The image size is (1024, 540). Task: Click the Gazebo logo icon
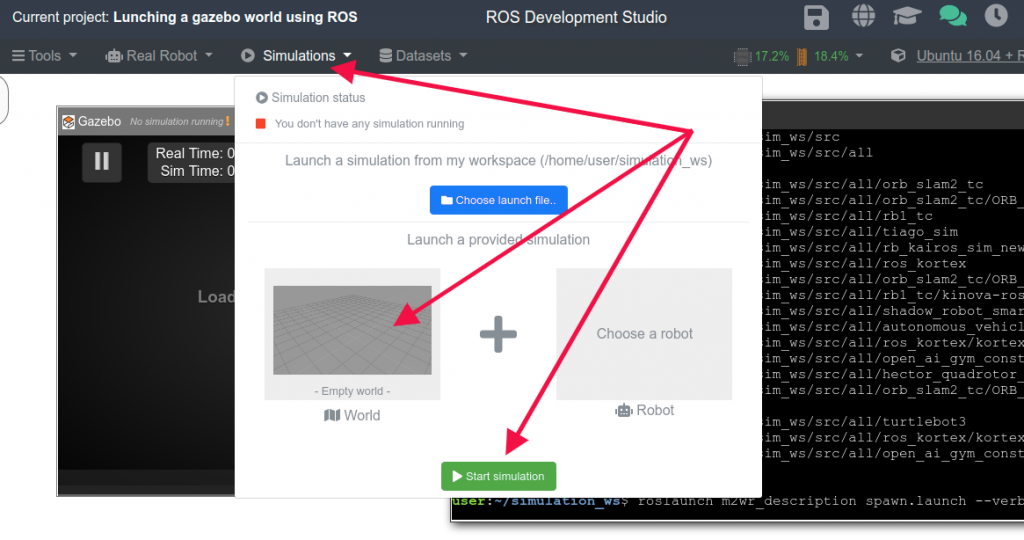(69, 121)
